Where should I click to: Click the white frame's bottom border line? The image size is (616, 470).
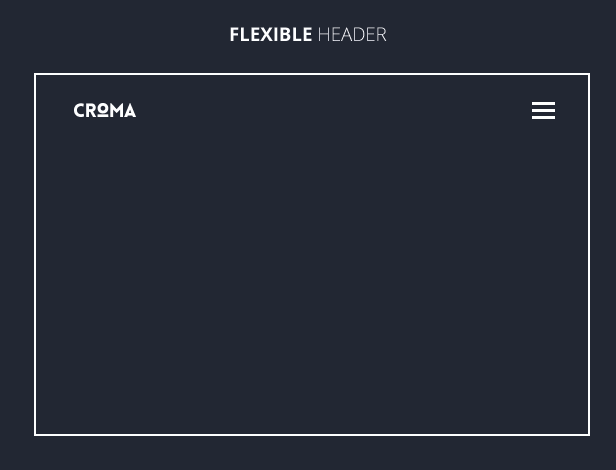[x=312, y=435]
